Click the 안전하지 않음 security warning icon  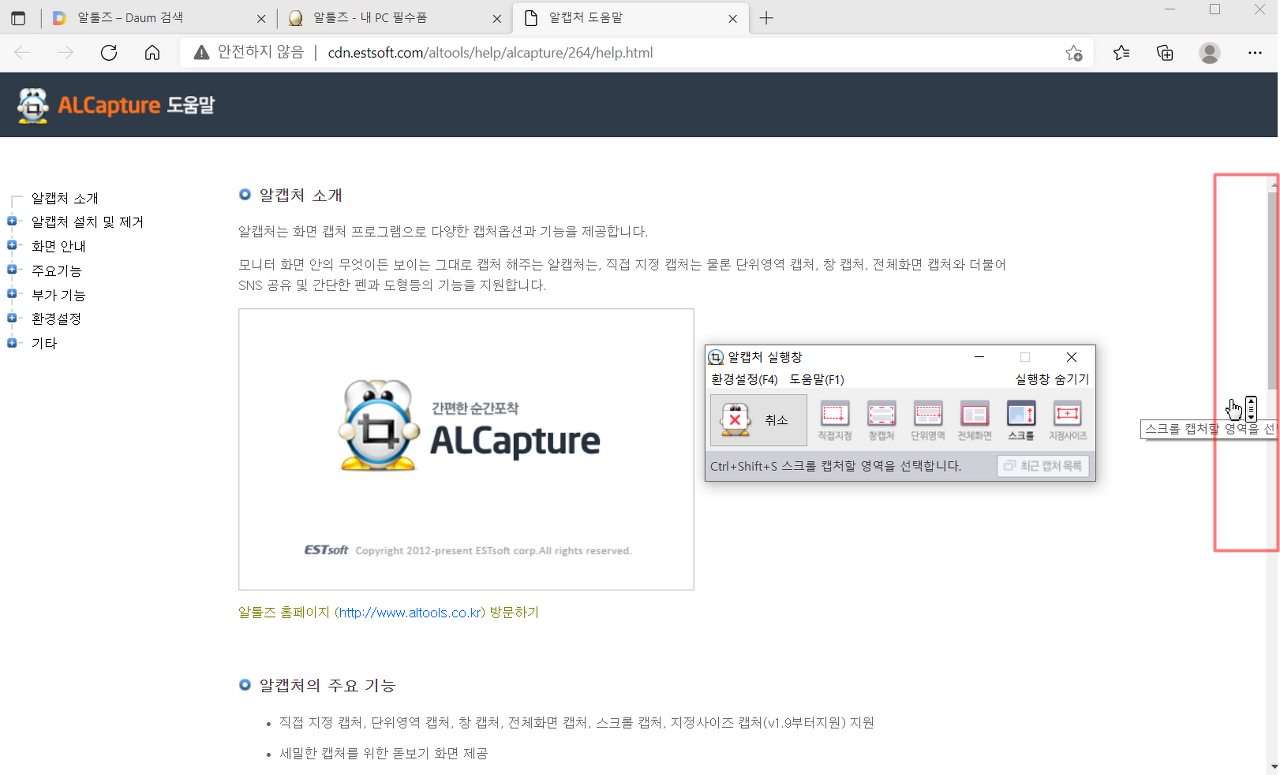click(201, 53)
